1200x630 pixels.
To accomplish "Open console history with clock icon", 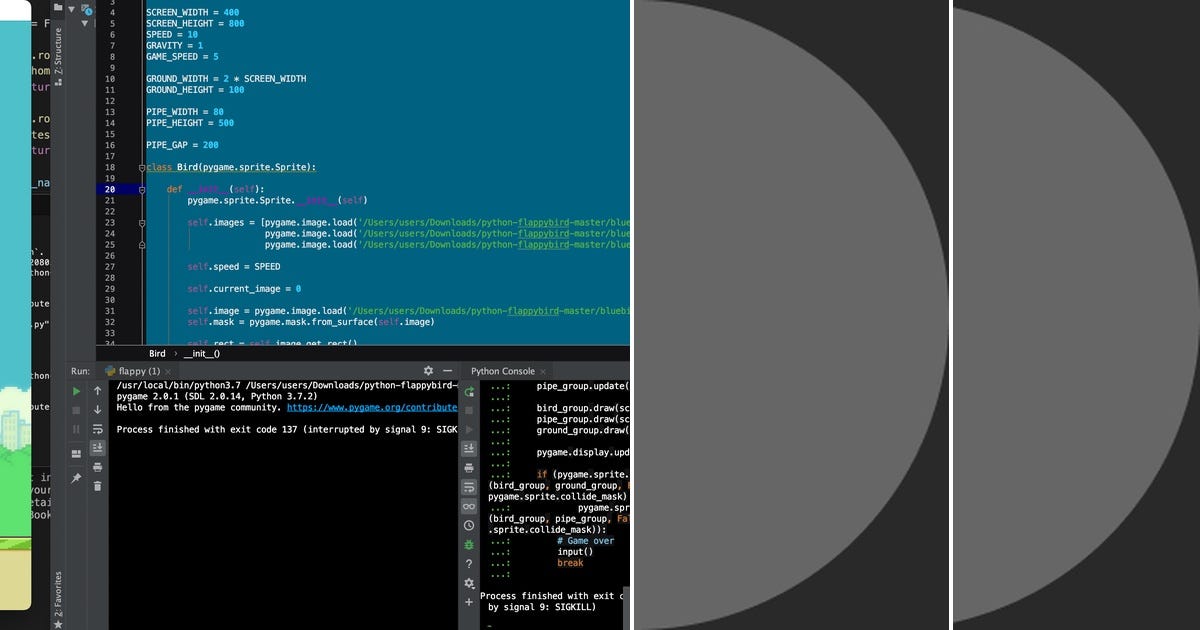I will click(x=469, y=525).
